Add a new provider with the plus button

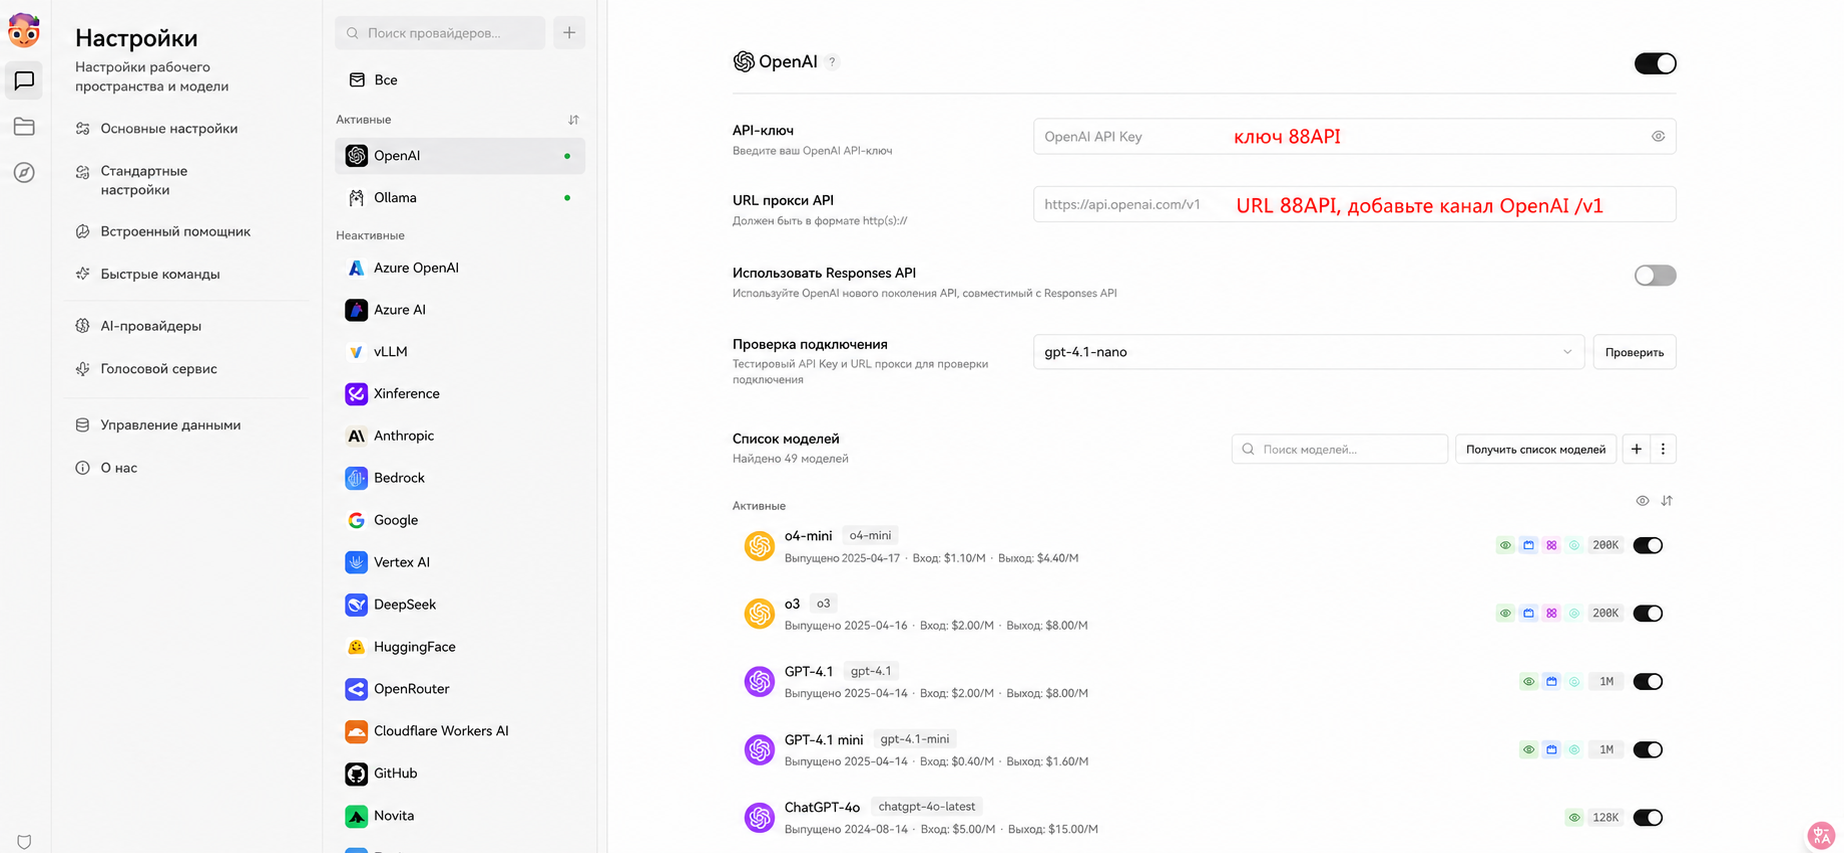pos(569,33)
